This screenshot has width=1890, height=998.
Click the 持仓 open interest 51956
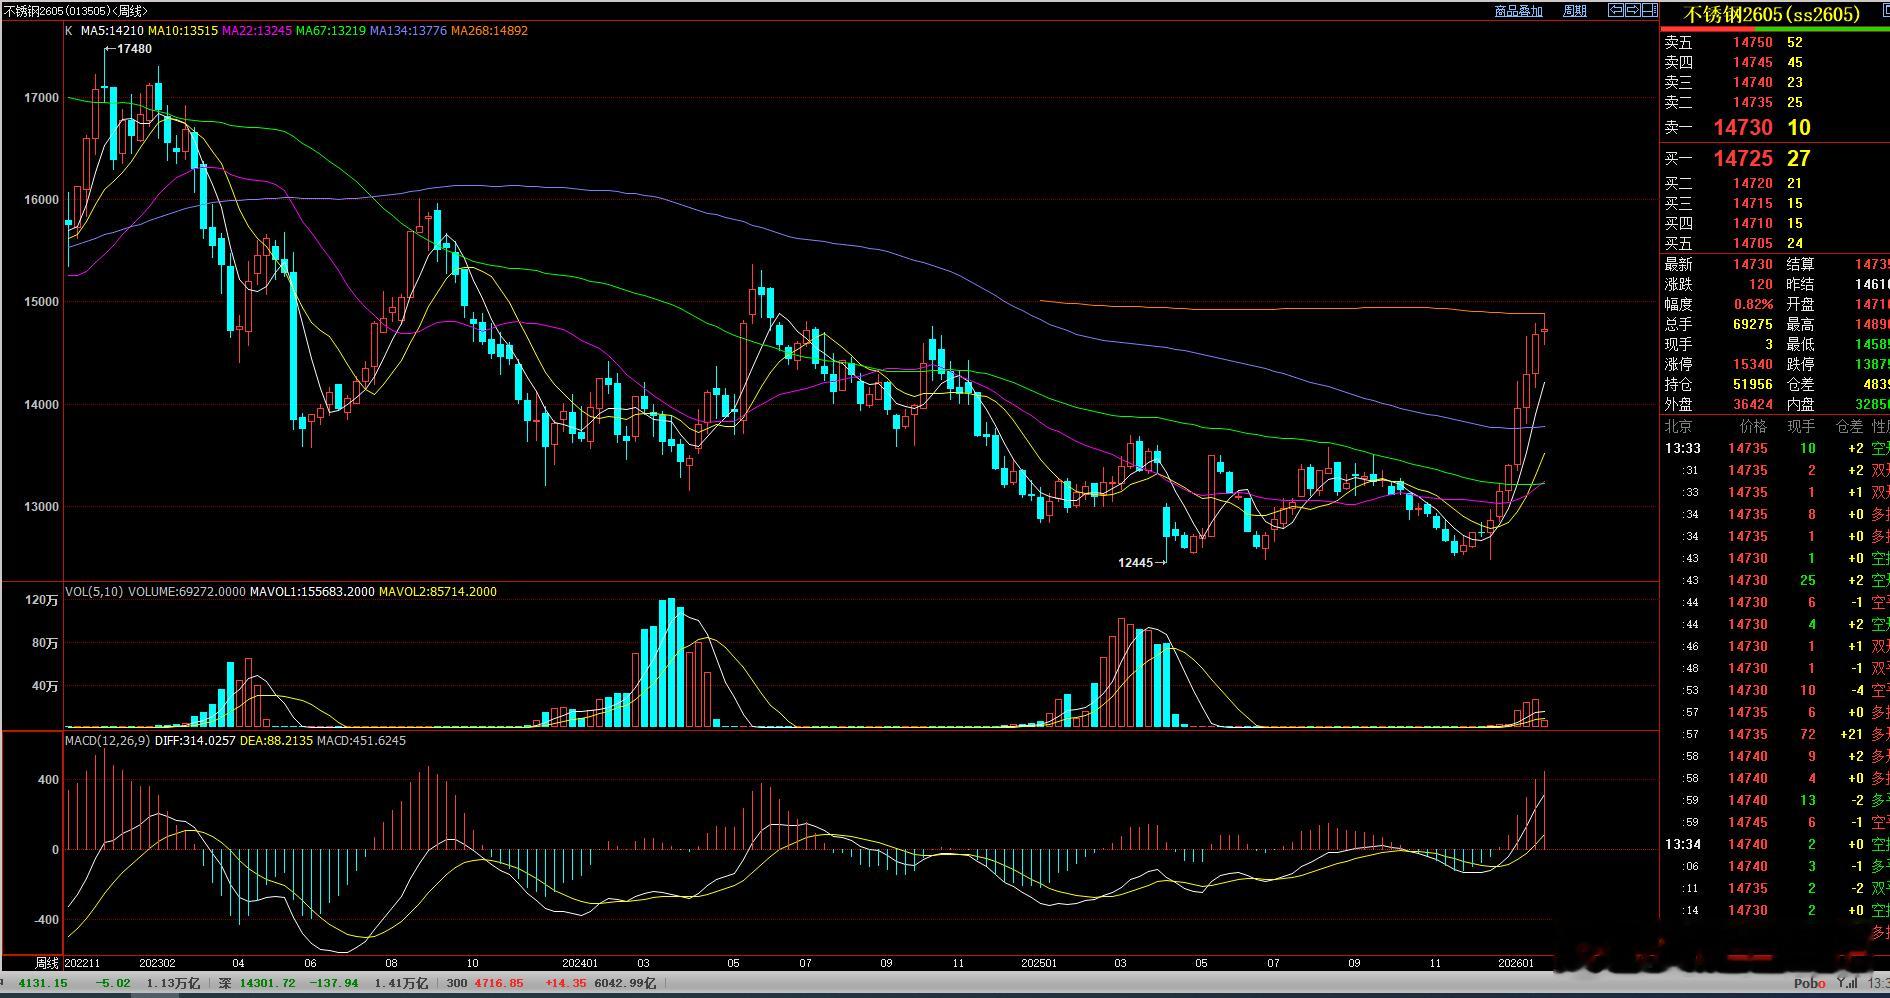pos(1753,384)
